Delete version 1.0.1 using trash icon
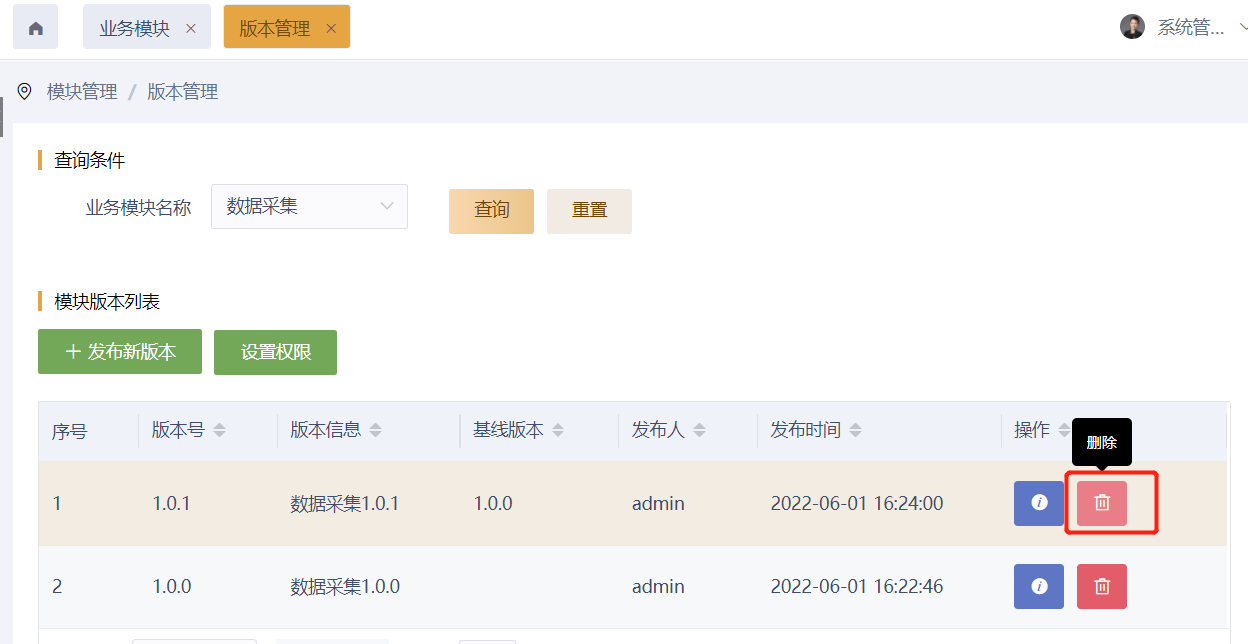This screenshot has height=644, width=1248. click(x=1101, y=503)
